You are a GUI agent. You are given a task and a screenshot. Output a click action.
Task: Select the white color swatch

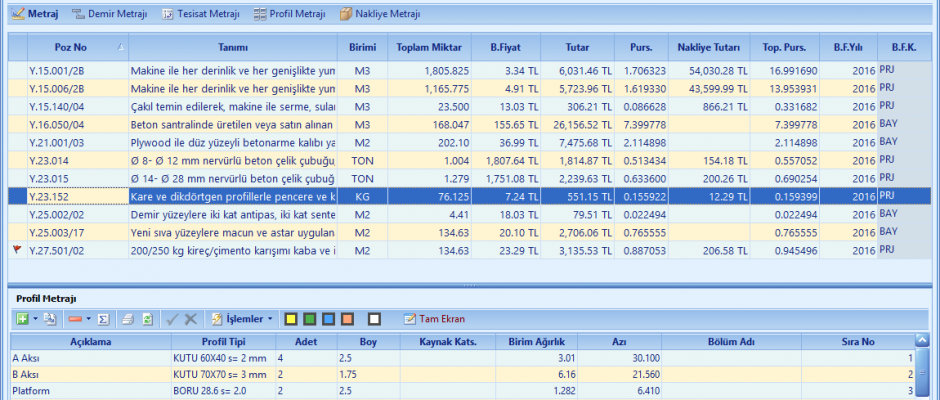(374, 319)
